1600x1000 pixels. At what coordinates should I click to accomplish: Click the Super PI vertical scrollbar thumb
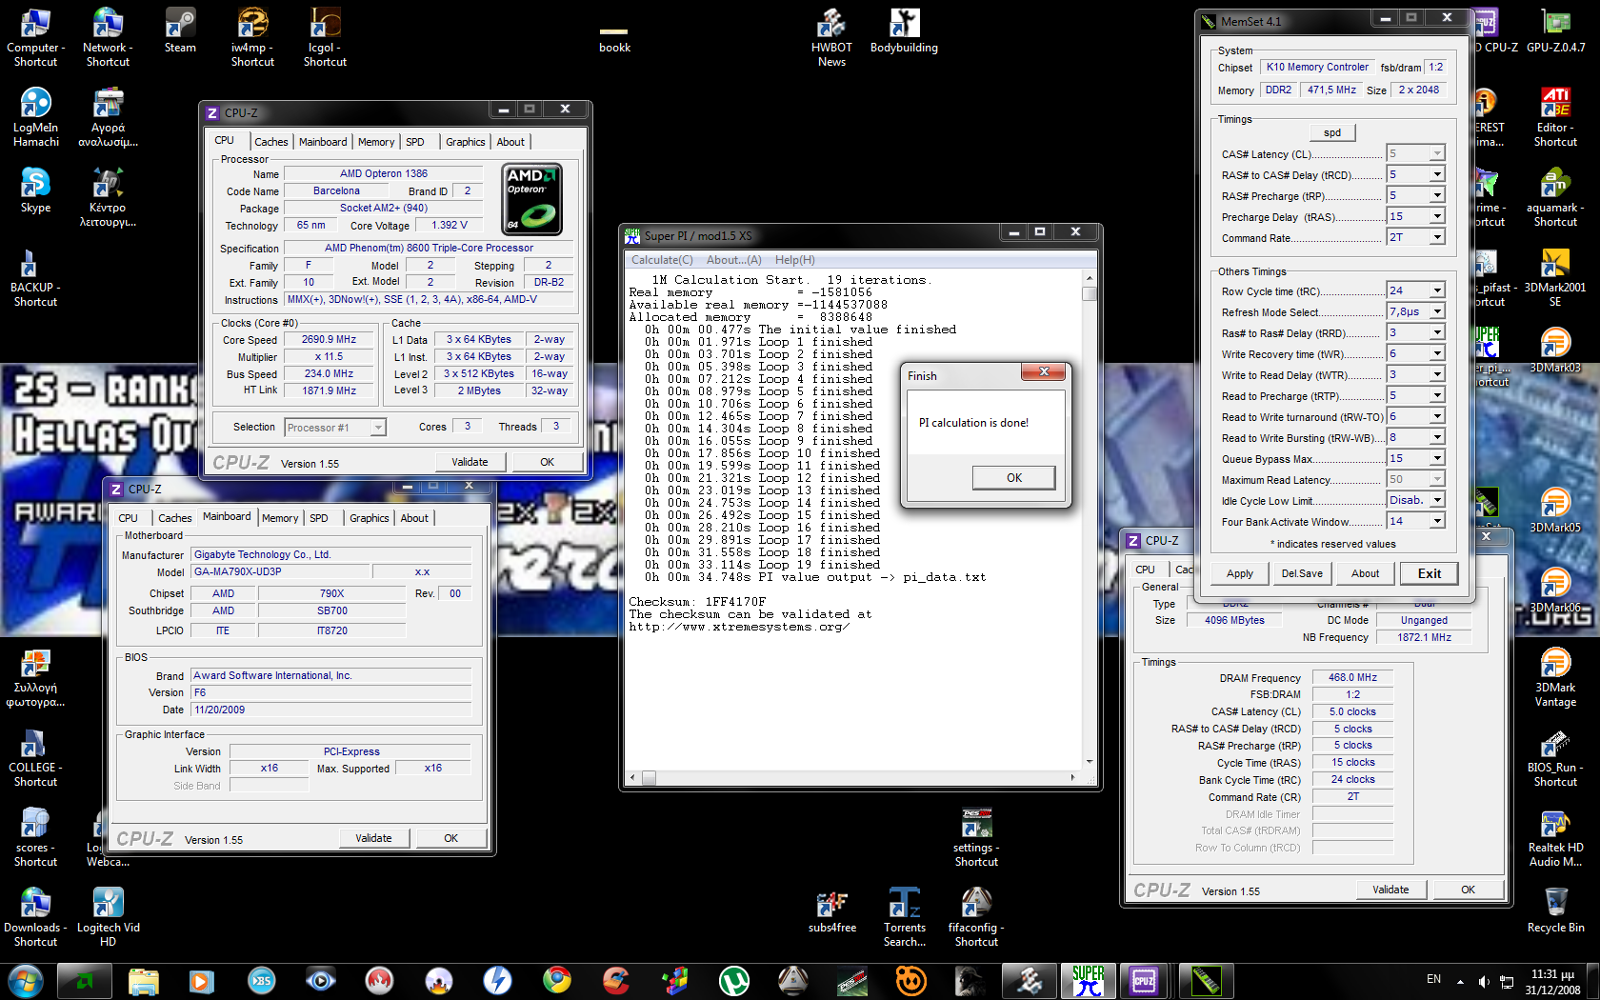[x=1089, y=294]
